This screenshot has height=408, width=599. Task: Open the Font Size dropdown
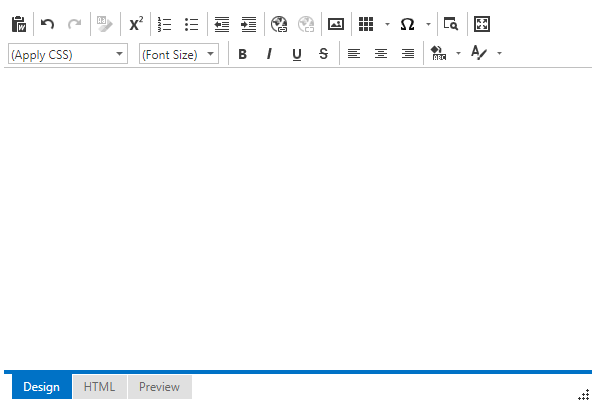coord(179,54)
